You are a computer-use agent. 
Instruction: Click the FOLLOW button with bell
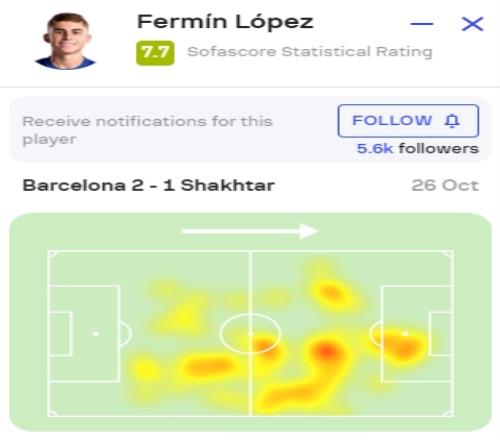[x=408, y=121]
